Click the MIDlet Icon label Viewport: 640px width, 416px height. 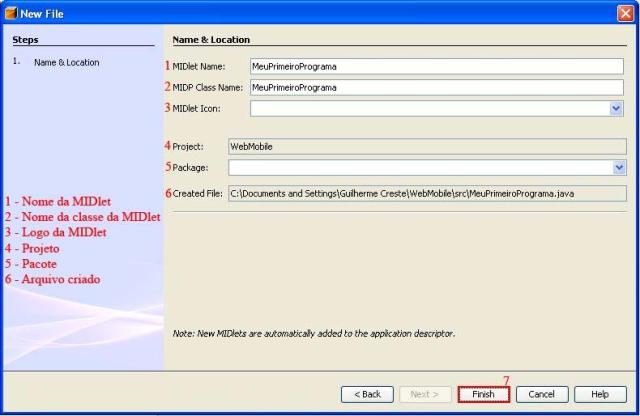[196, 108]
